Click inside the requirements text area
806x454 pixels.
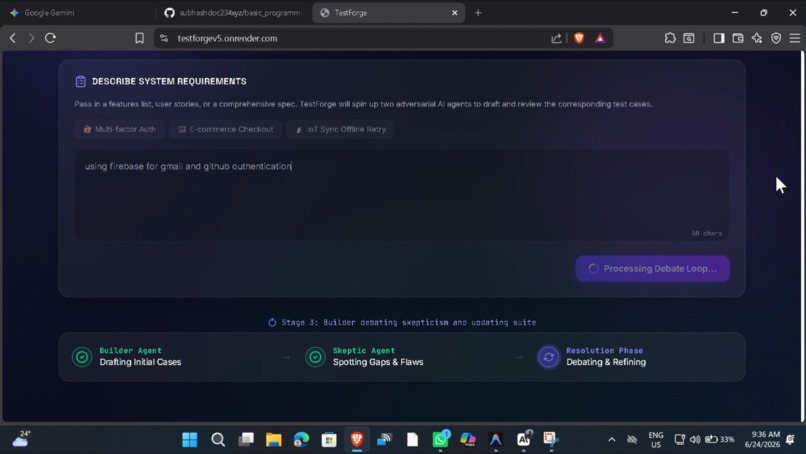coord(402,195)
